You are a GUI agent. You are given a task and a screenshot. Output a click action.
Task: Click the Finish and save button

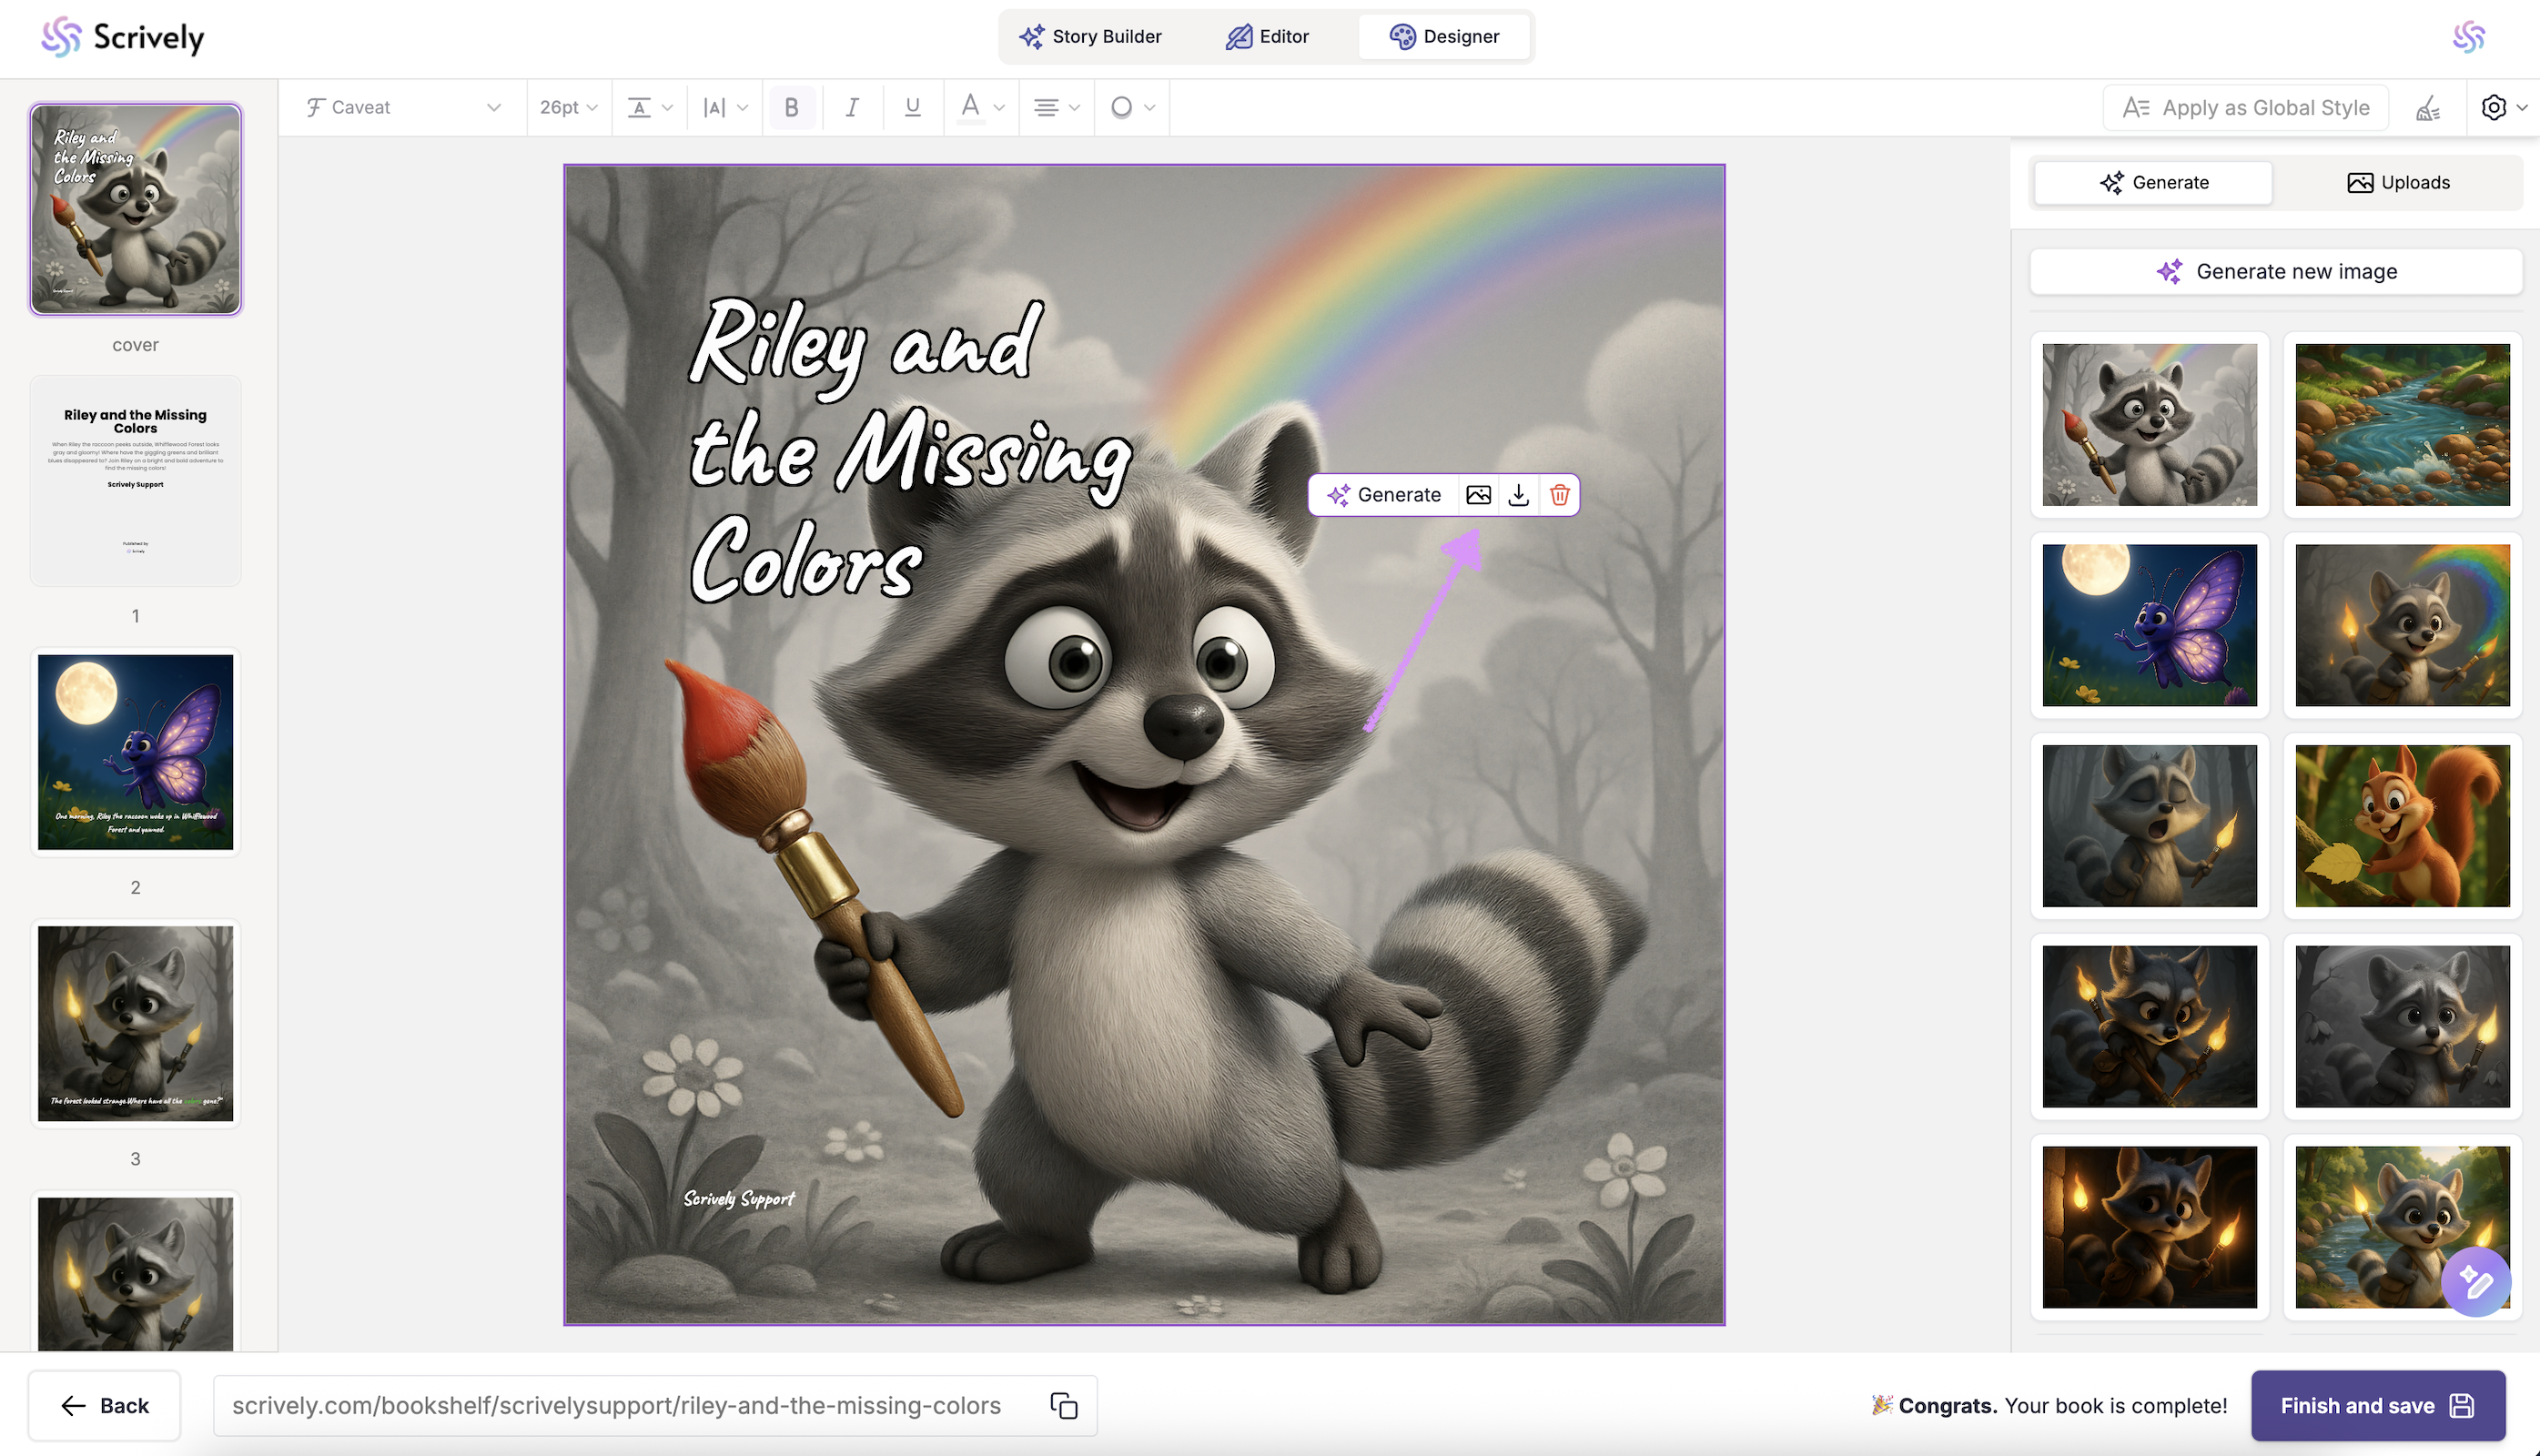pos(2377,1405)
